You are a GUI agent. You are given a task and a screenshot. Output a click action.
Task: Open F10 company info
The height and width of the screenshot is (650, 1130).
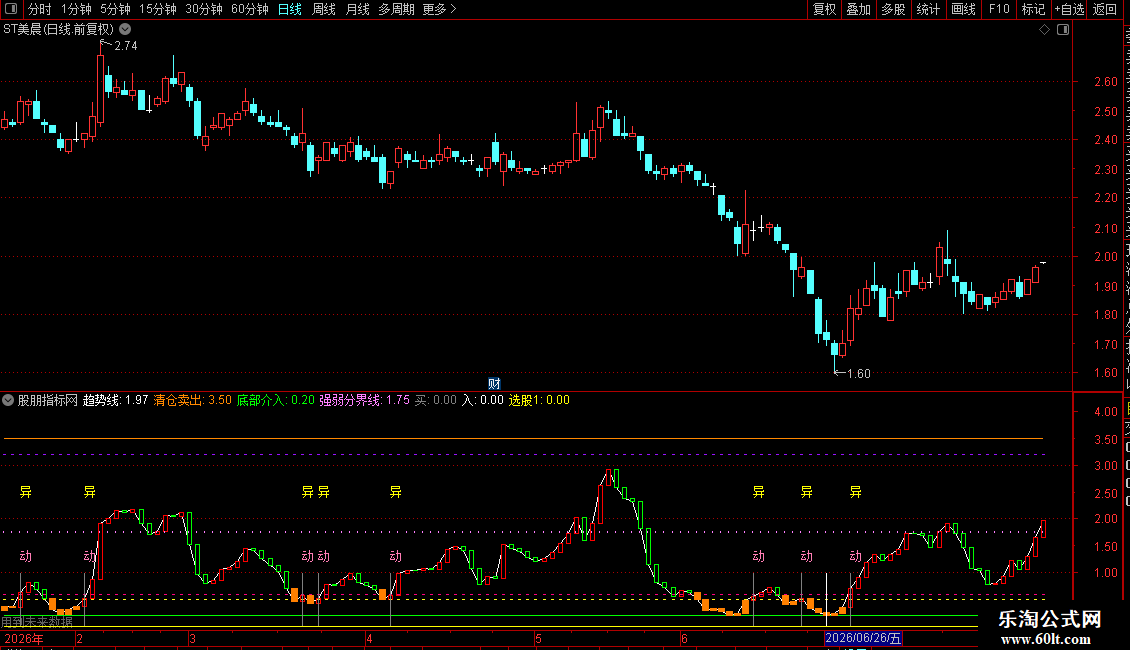(x=999, y=9)
